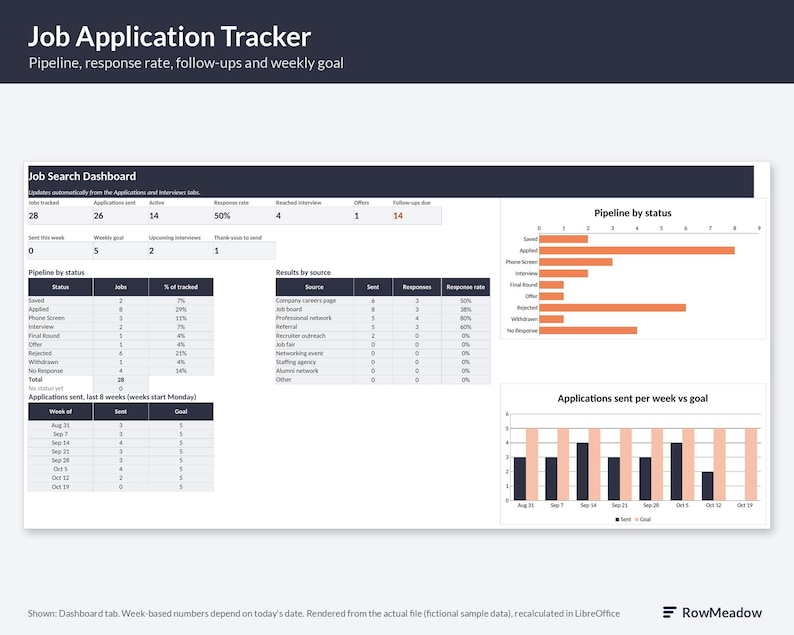The image size is (794, 635).
Task: Select the Networking event source row
Action: 383,353
